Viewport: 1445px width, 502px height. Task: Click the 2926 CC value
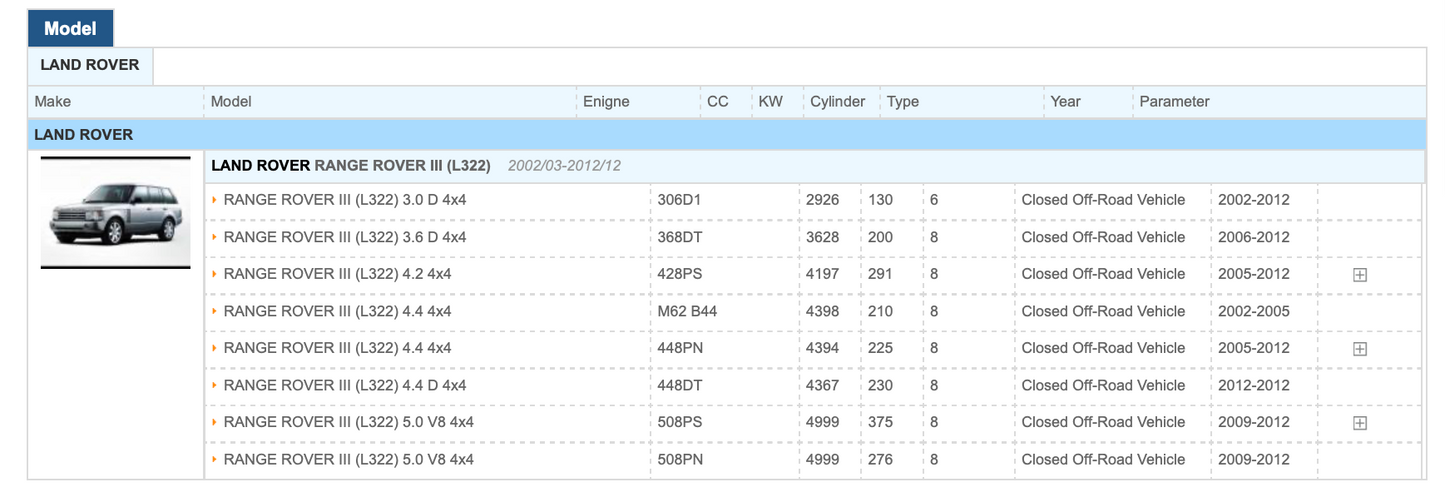823,200
